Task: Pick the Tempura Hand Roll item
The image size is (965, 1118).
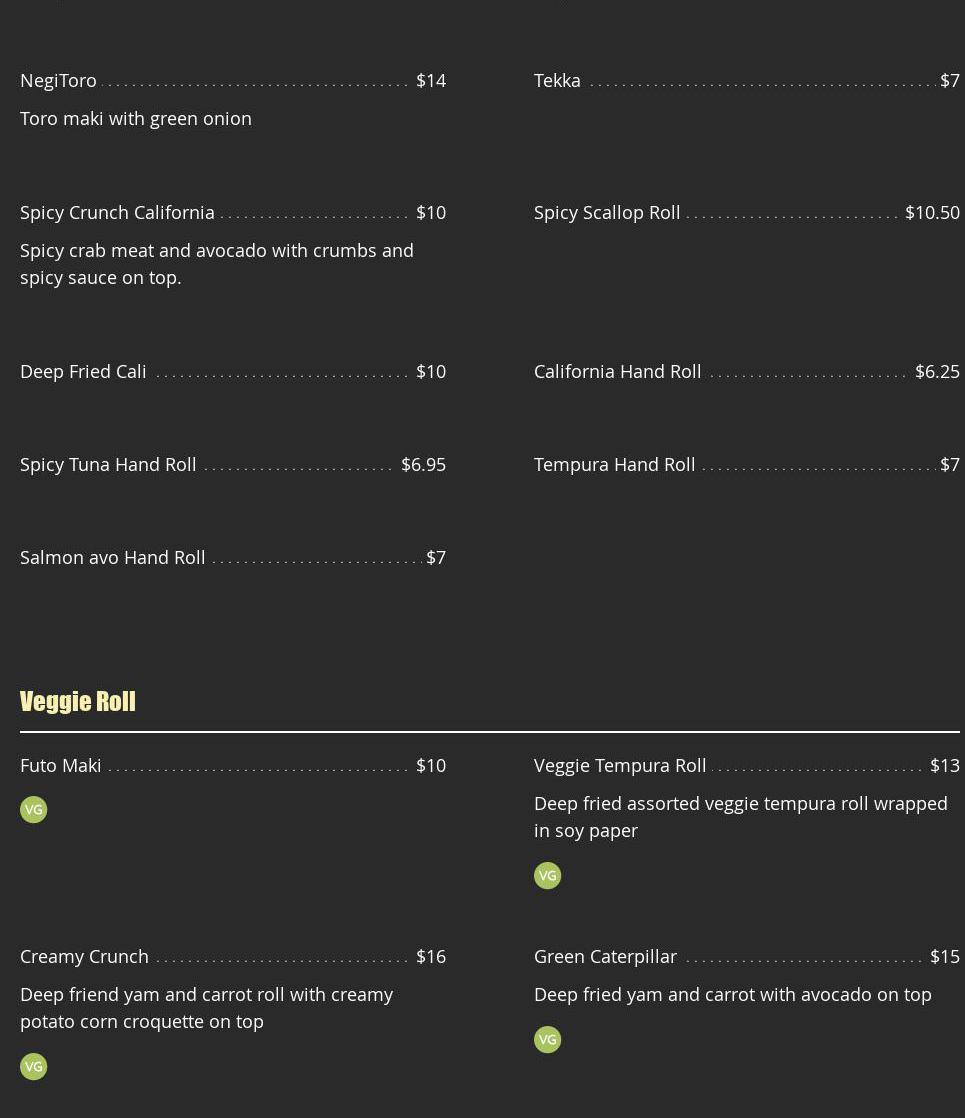Action: [x=614, y=464]
